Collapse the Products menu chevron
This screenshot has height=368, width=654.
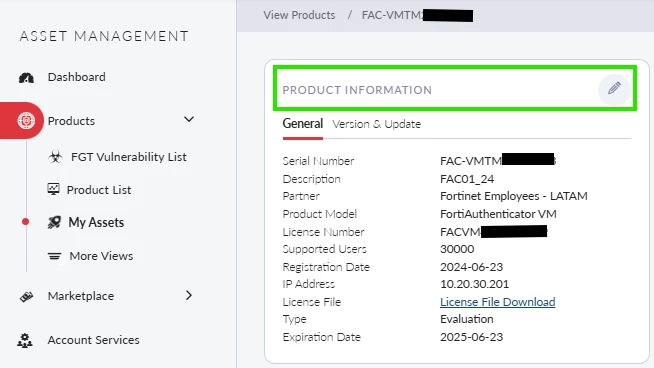pos(189,120)
